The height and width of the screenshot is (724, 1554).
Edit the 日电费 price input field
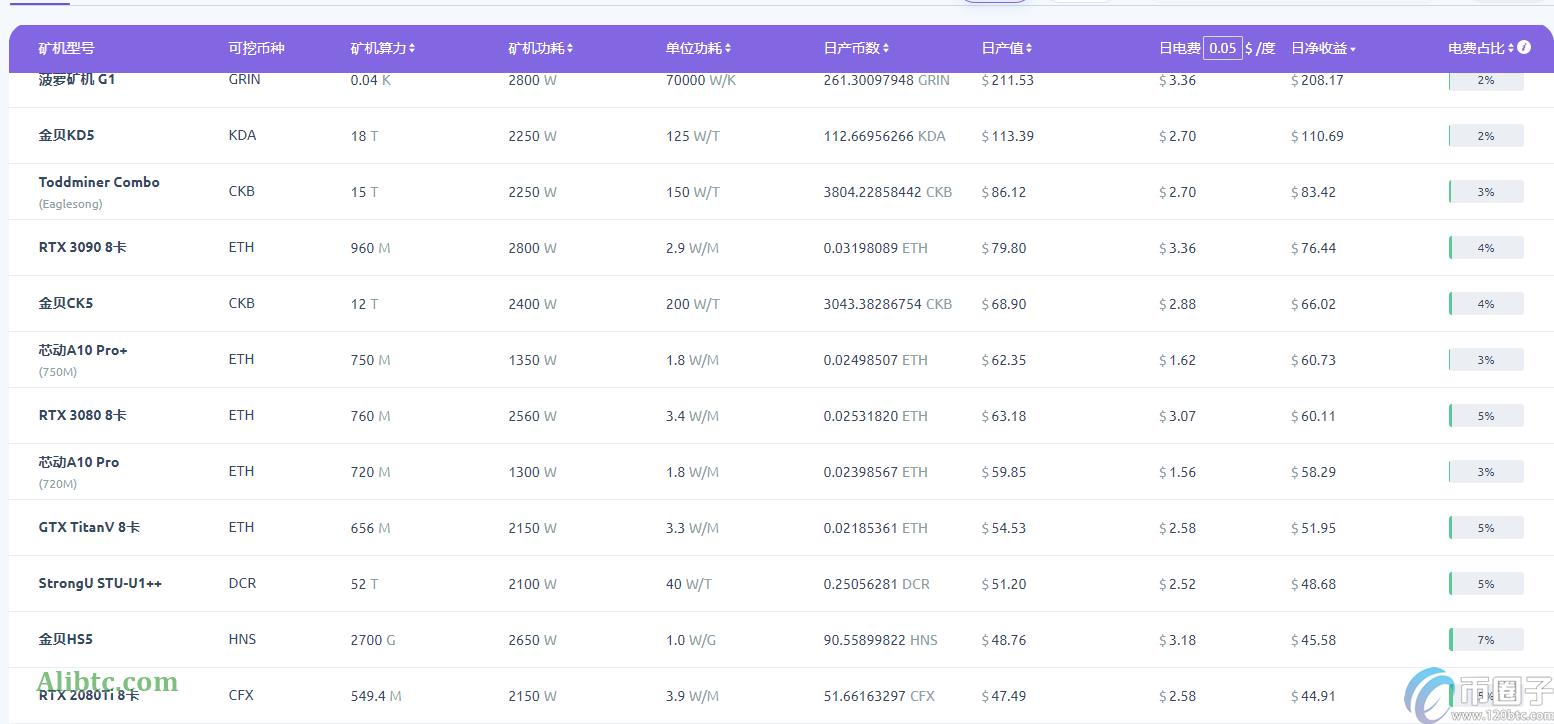click(x=1222, y=48)
